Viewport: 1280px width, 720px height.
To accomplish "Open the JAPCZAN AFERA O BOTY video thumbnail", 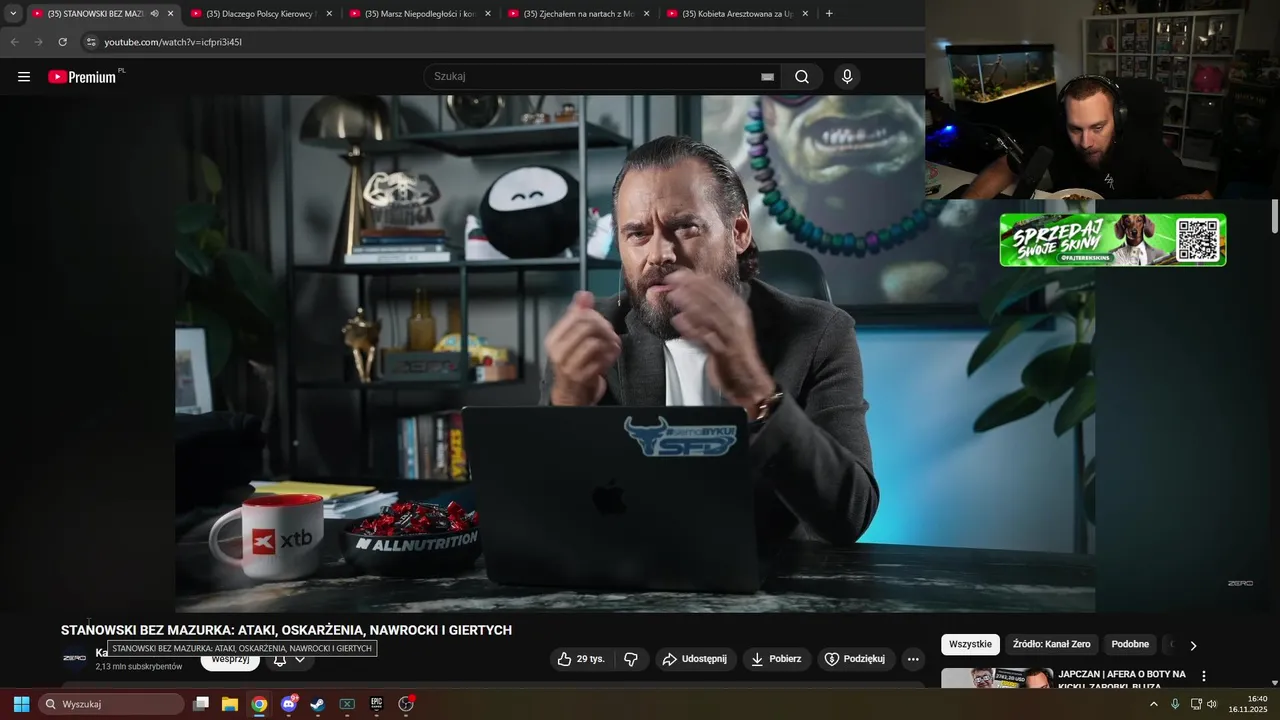I will (997, 678).
